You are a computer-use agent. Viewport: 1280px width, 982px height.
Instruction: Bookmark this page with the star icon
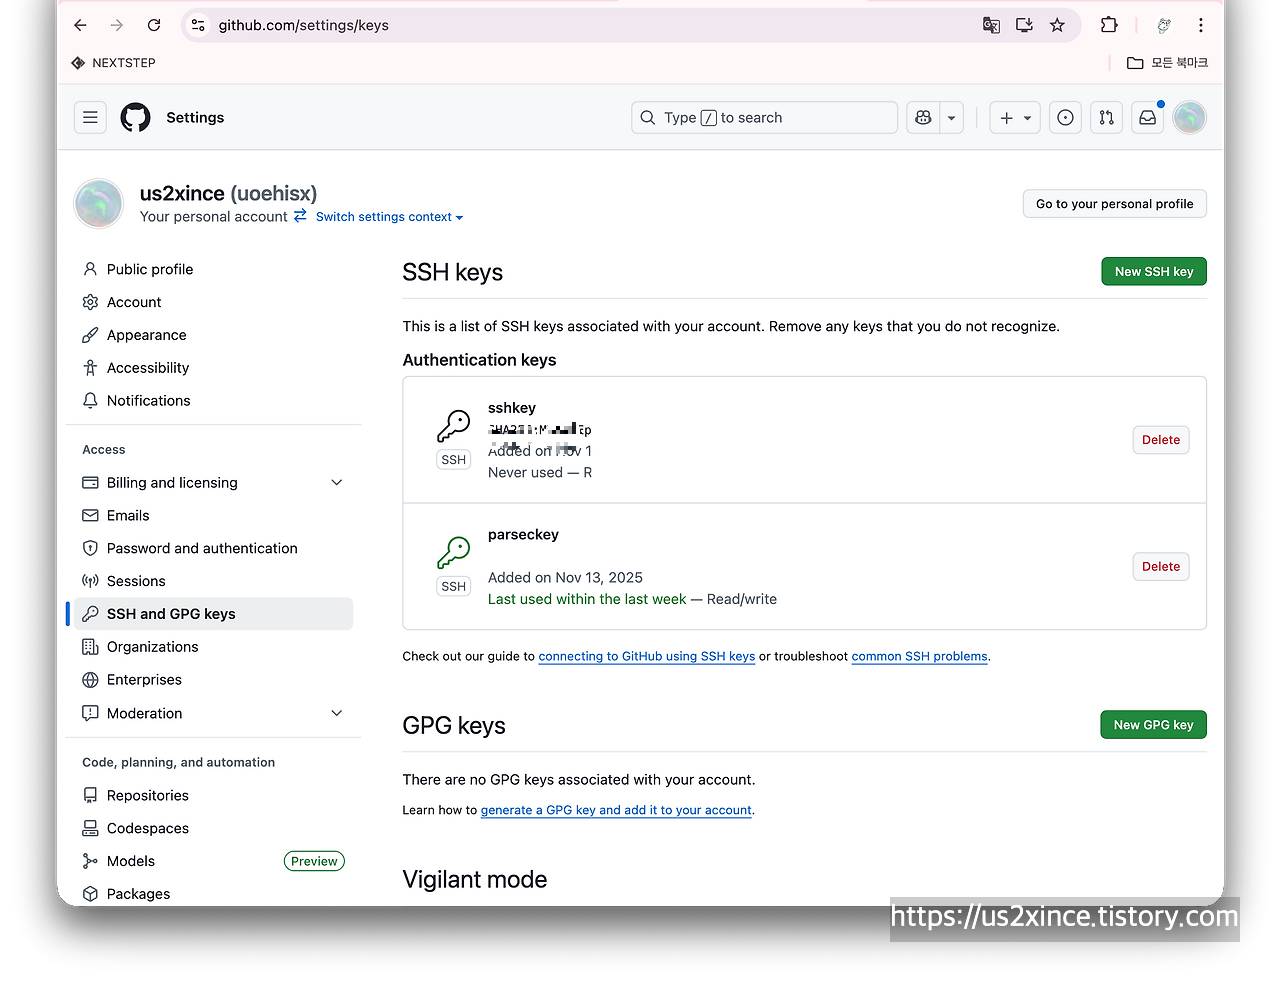point(1057,25)
